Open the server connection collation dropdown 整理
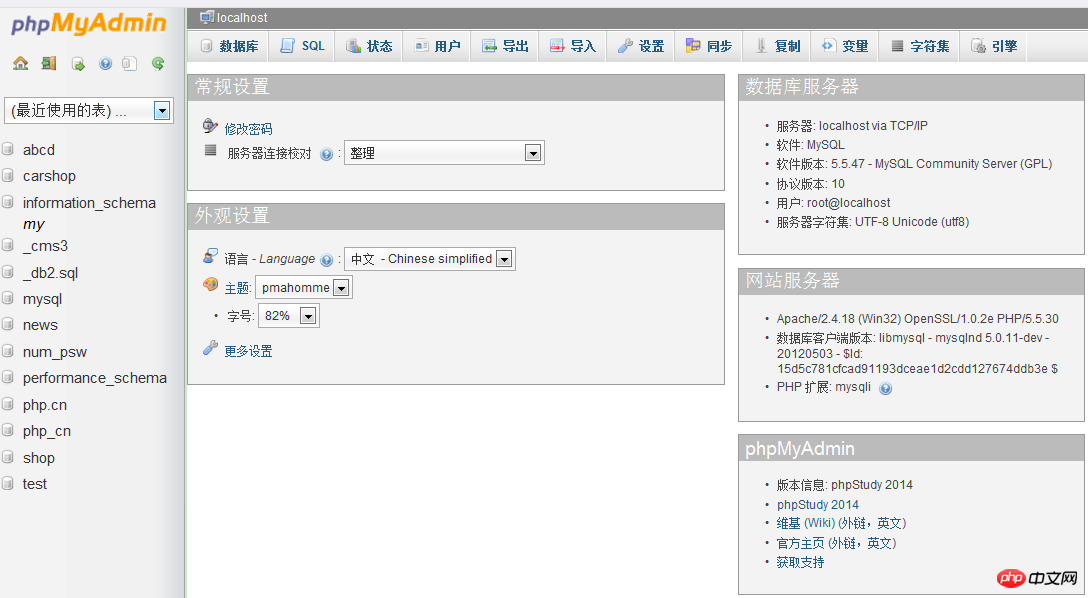This screenshot has width=1088, height=598. (444, 153)
